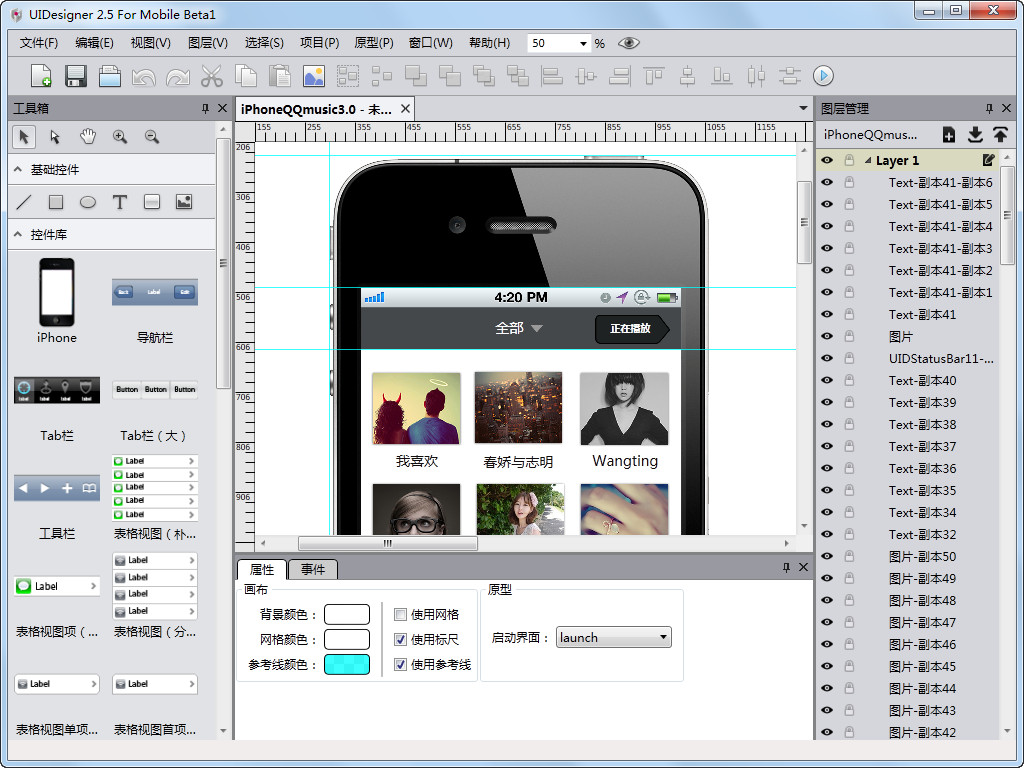Click the add new layer icon

tap(949, 135)
